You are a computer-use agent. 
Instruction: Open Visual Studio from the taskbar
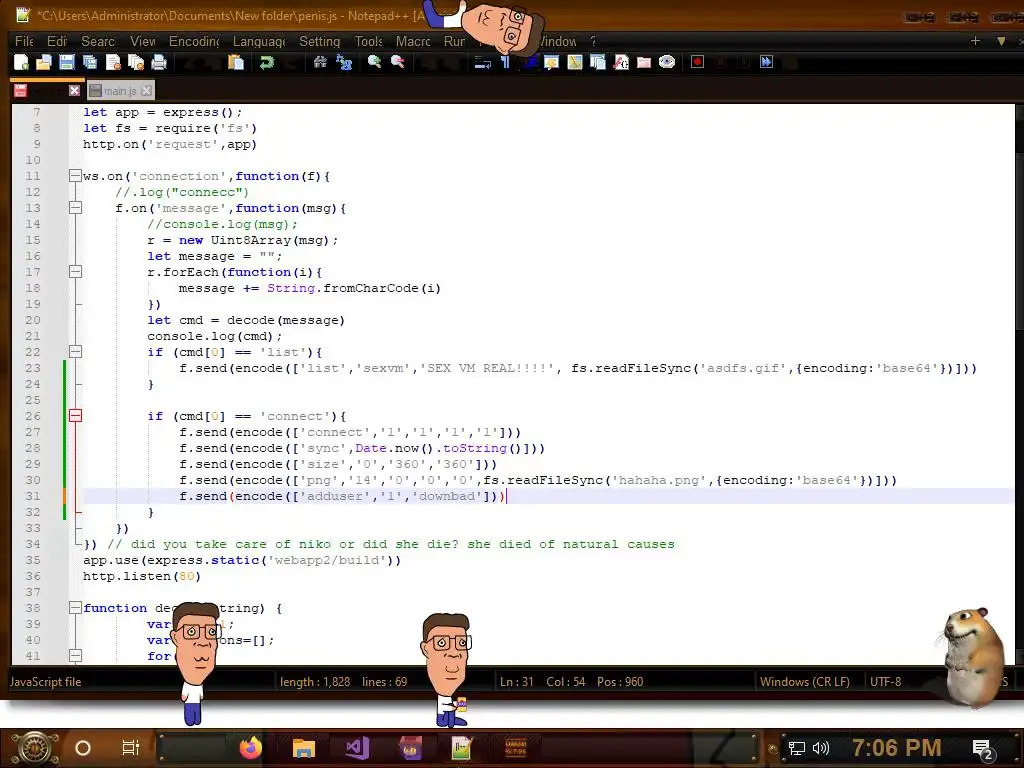coord(357,748)
